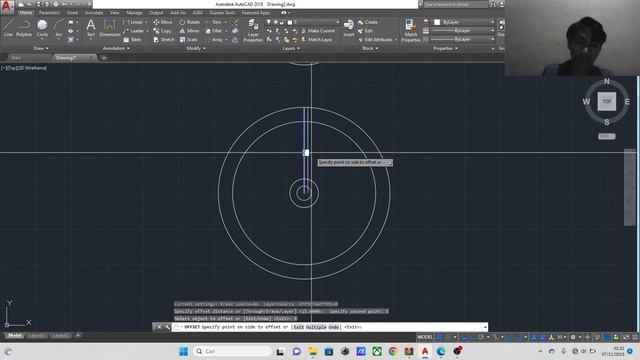Click Match Properties icon
Viewport: 640px width, 360px height.
tap(411, 31)
